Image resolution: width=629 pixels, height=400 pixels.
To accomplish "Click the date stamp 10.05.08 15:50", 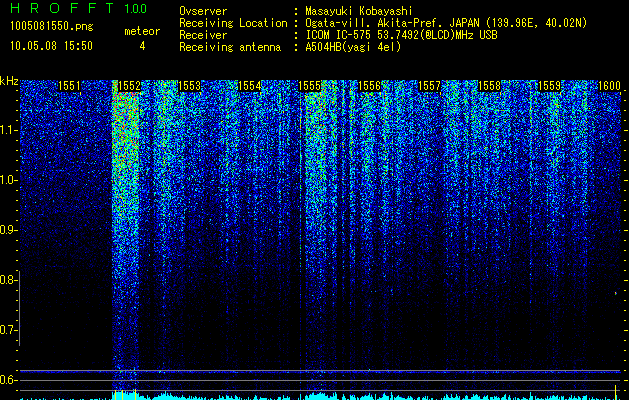I will (x=51, y=46).
